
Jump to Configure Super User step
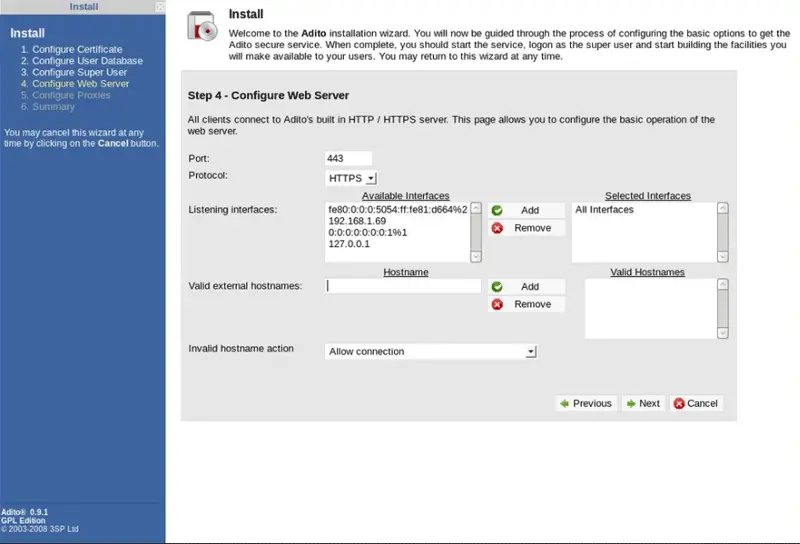79,73
